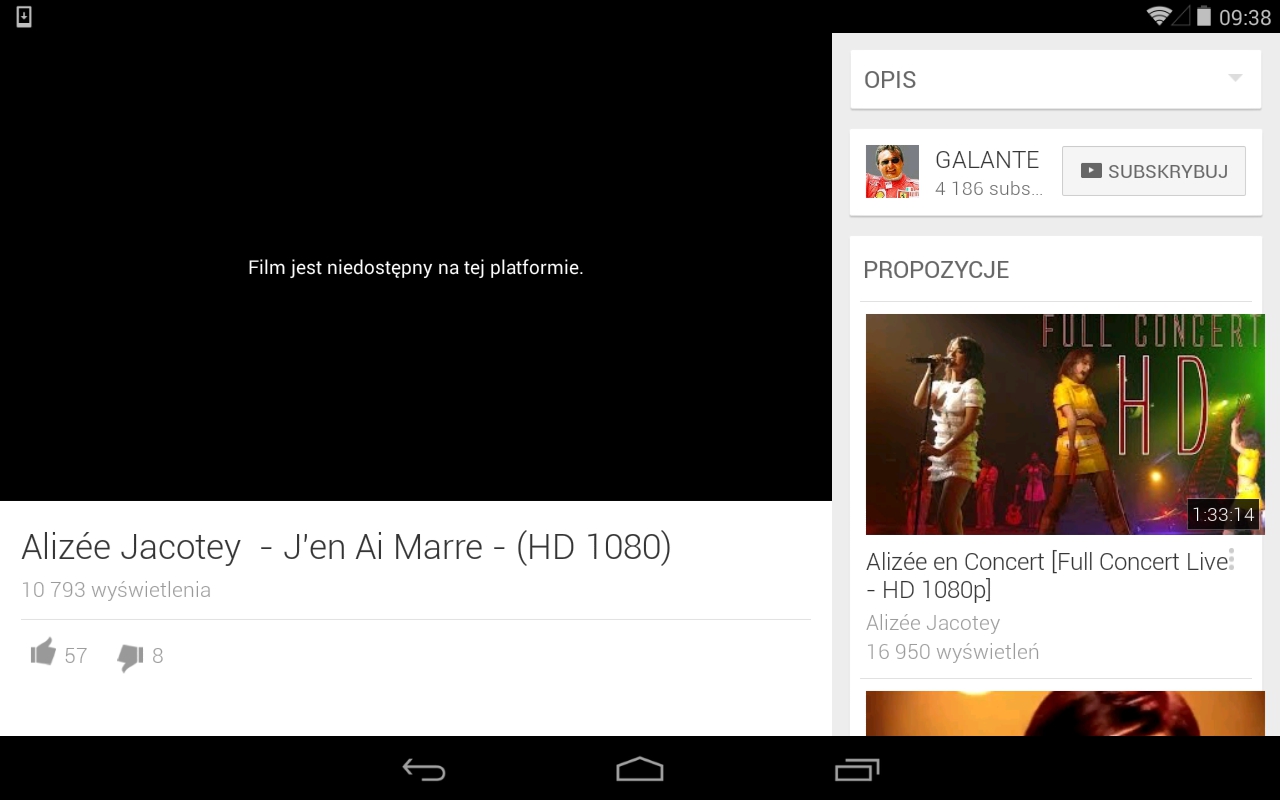This screenshot has width=1280, height=800.
Task: Play the Full Concert HD thumbnail
Action: [x=1064, y=424]
